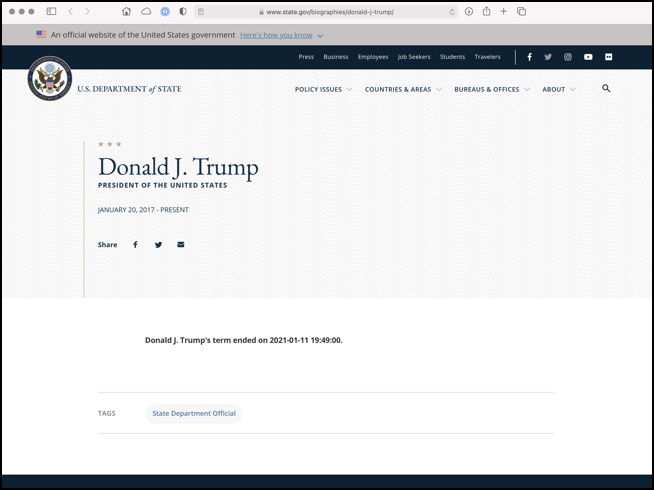The width and height of the screenshot is (654, 490).
Task: Open State Department Facebook icon in header
Action: (529, 57)
